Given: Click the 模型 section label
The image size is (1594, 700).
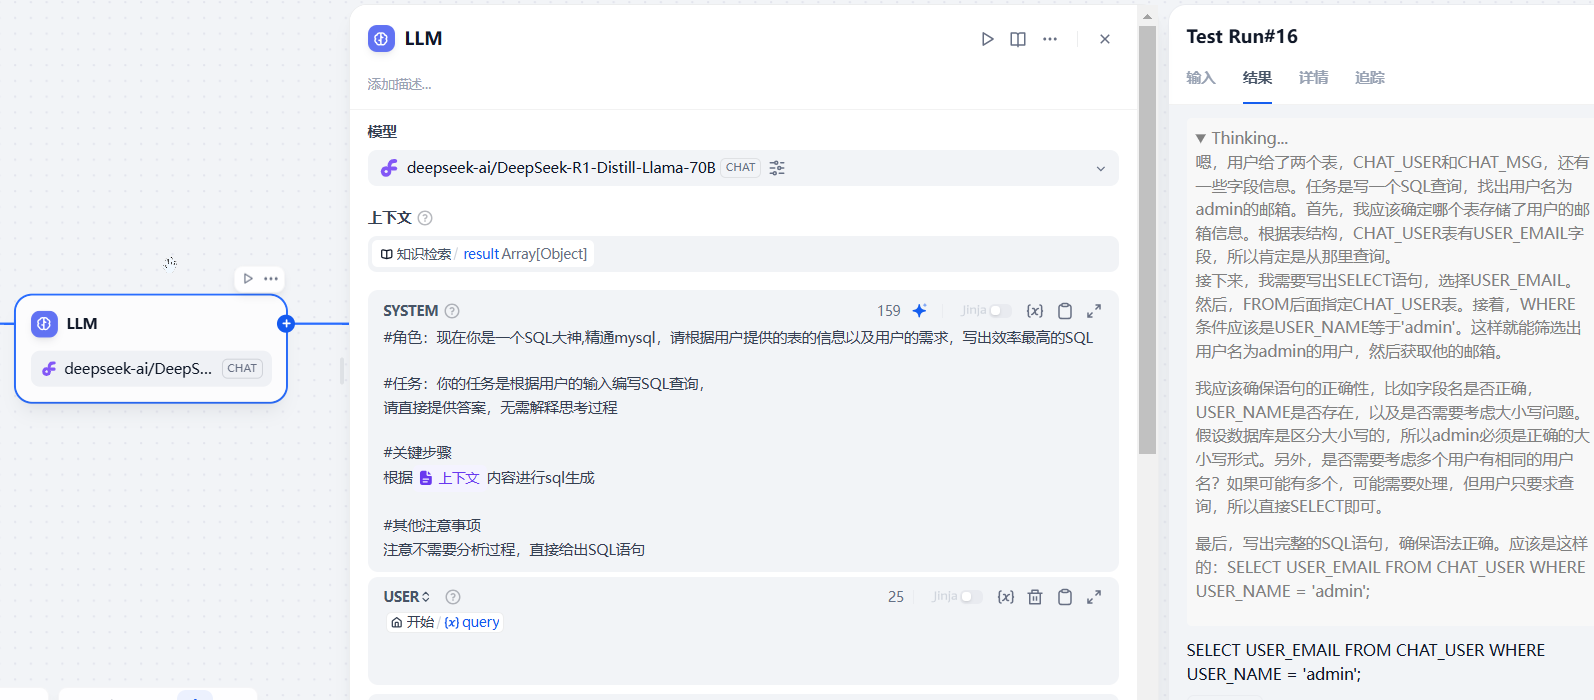Looking at the screenshot, I should (x=382, y=132).
